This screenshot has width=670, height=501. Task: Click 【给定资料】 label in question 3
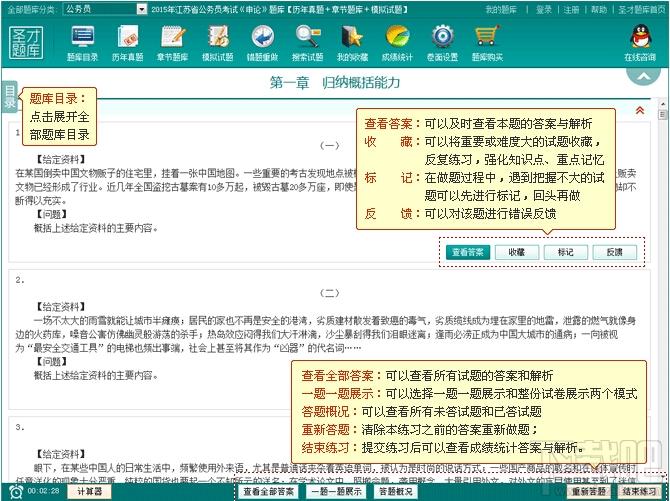pos(60,454)
